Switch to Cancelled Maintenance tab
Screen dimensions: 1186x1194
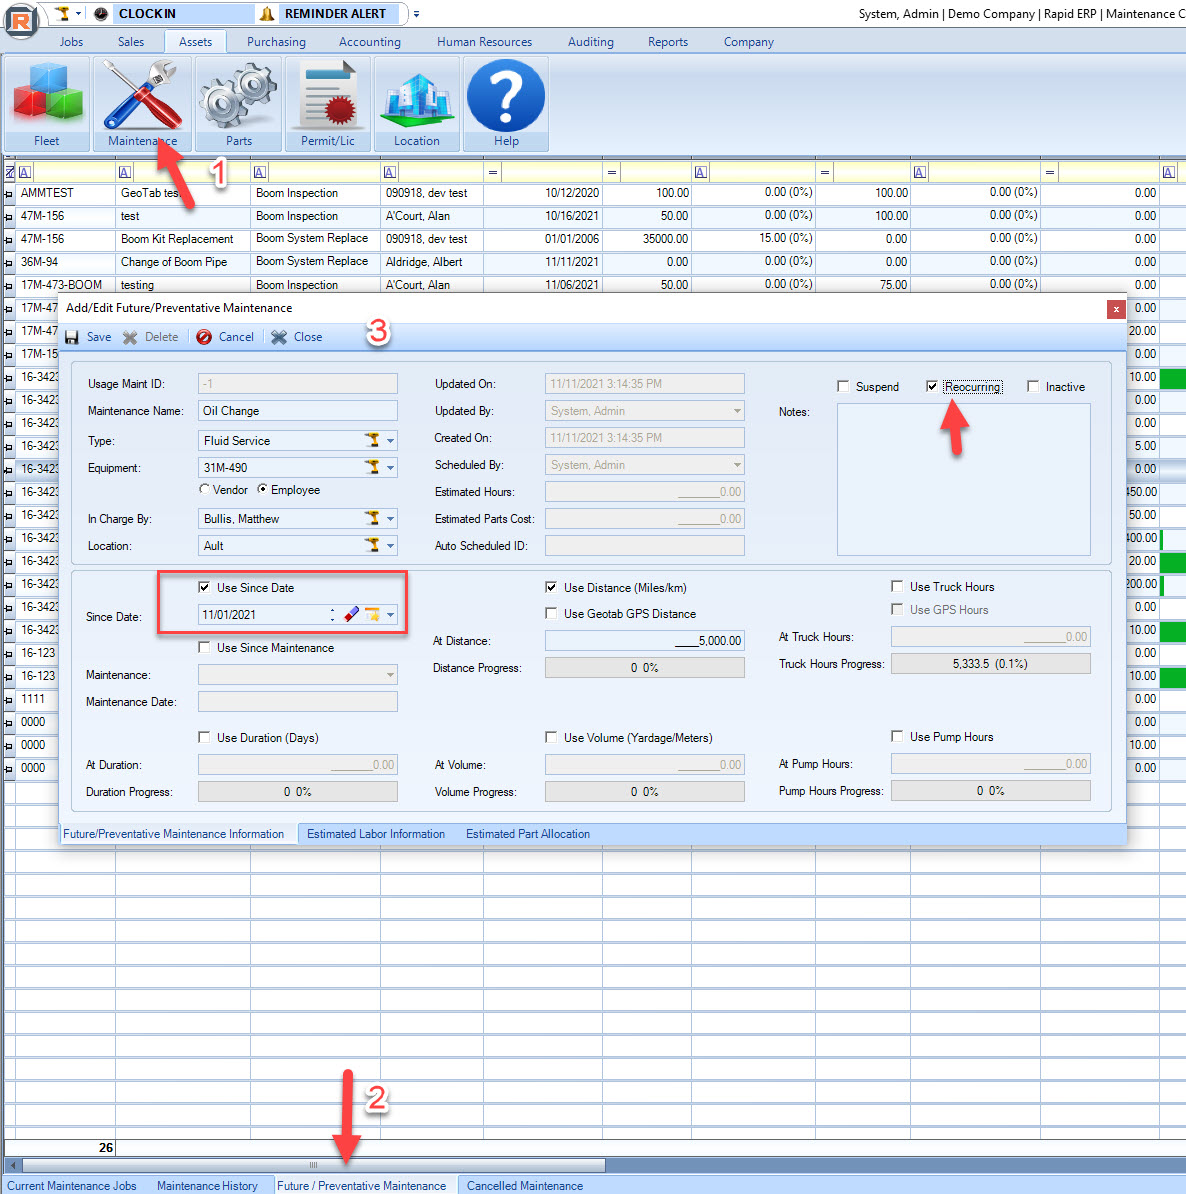(525, 1186)
